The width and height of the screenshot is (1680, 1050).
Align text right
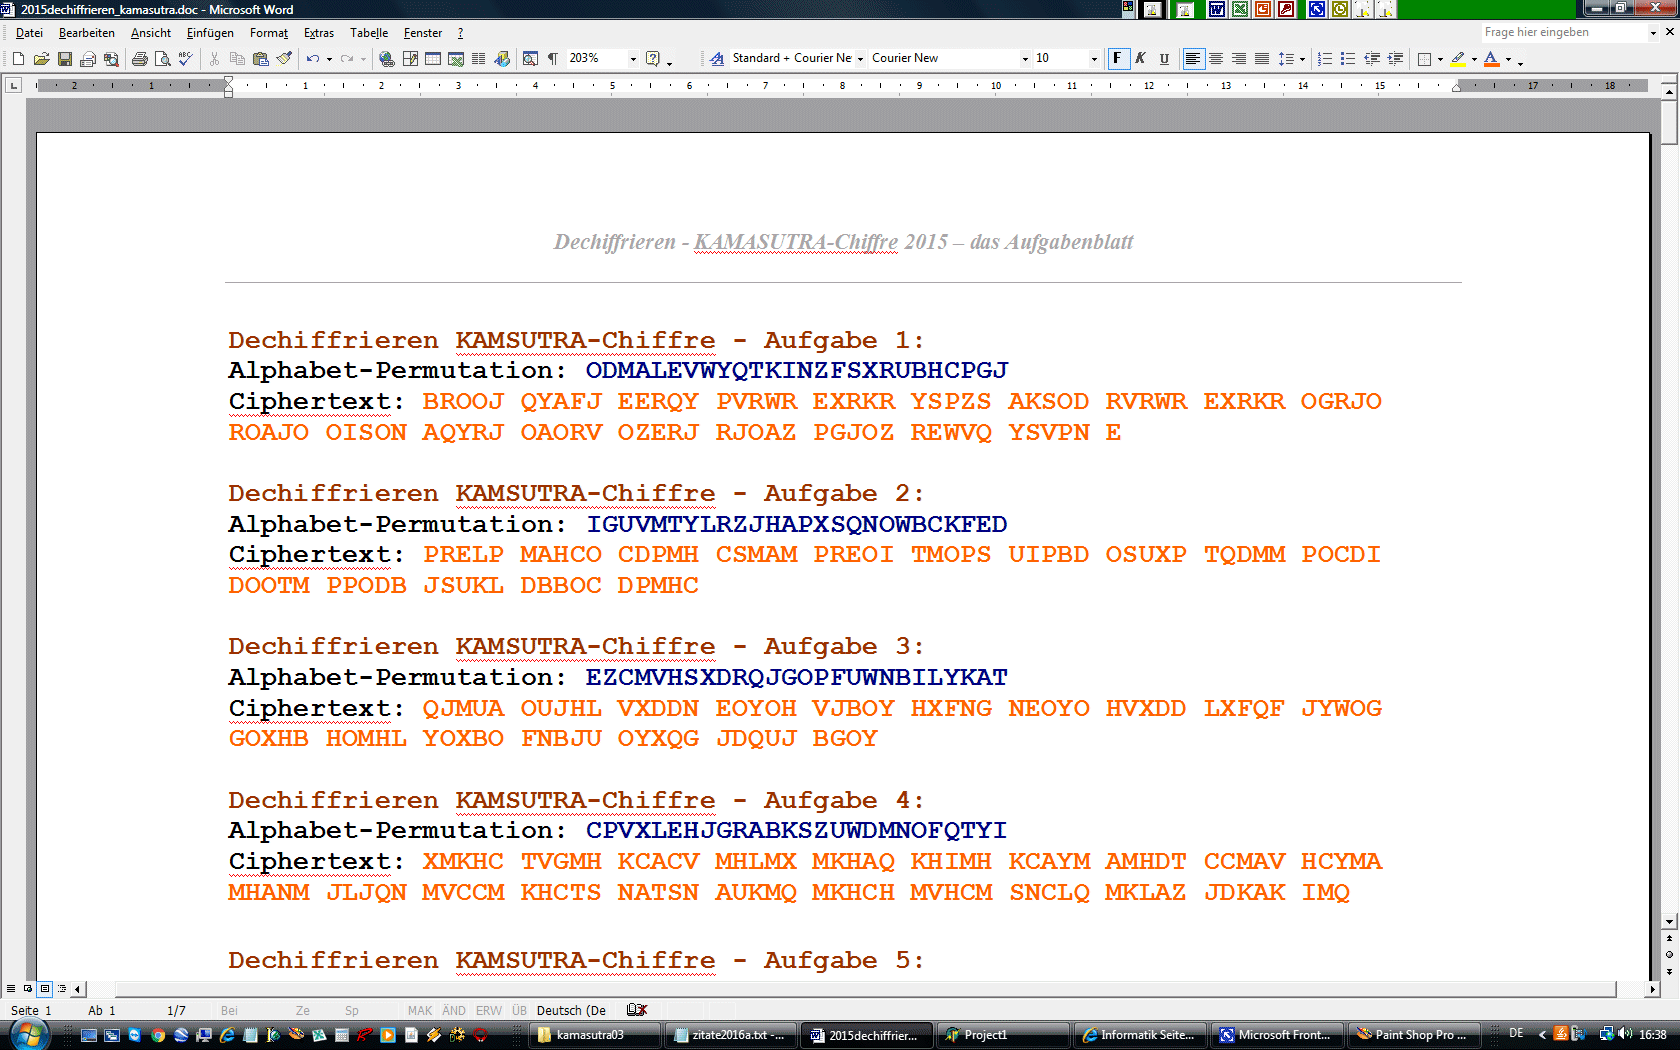(1239, 59)
